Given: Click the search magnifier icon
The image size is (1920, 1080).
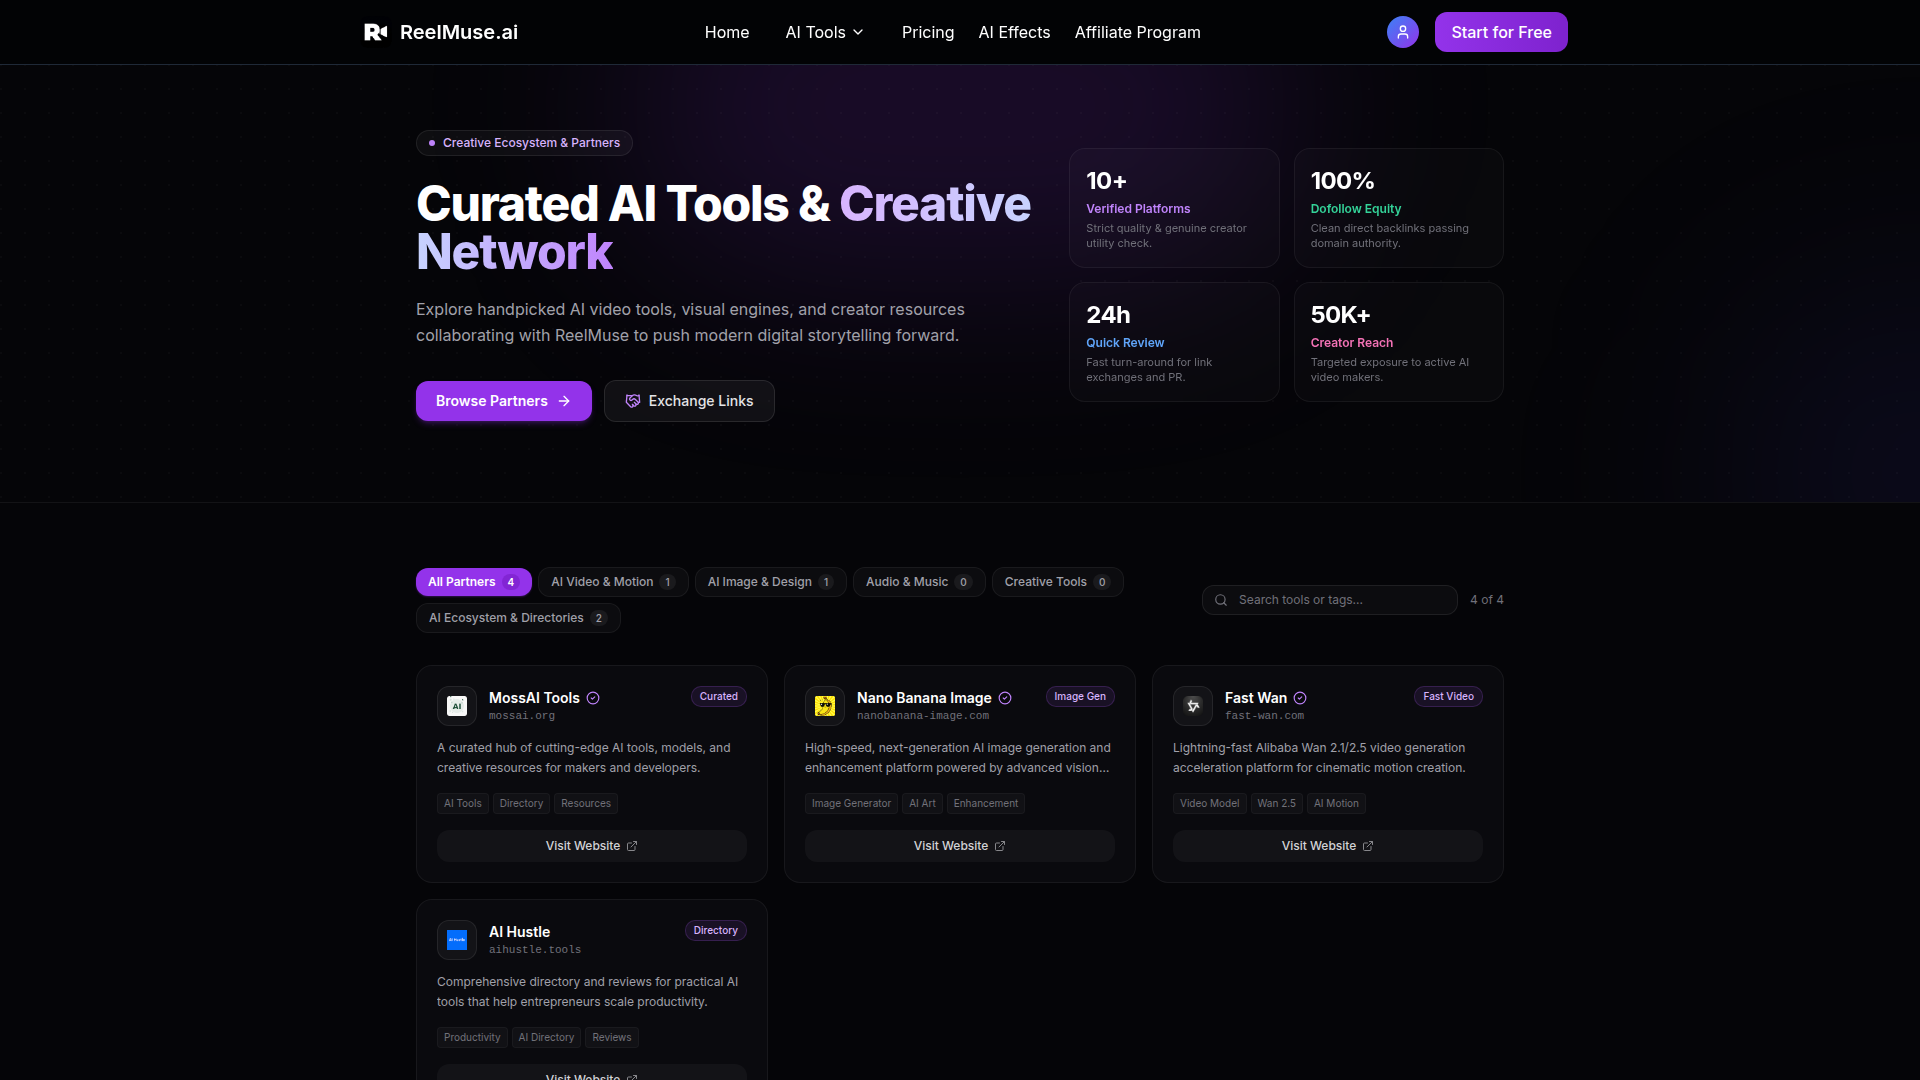Looking at the screenshot, I should pos(1221,600).
